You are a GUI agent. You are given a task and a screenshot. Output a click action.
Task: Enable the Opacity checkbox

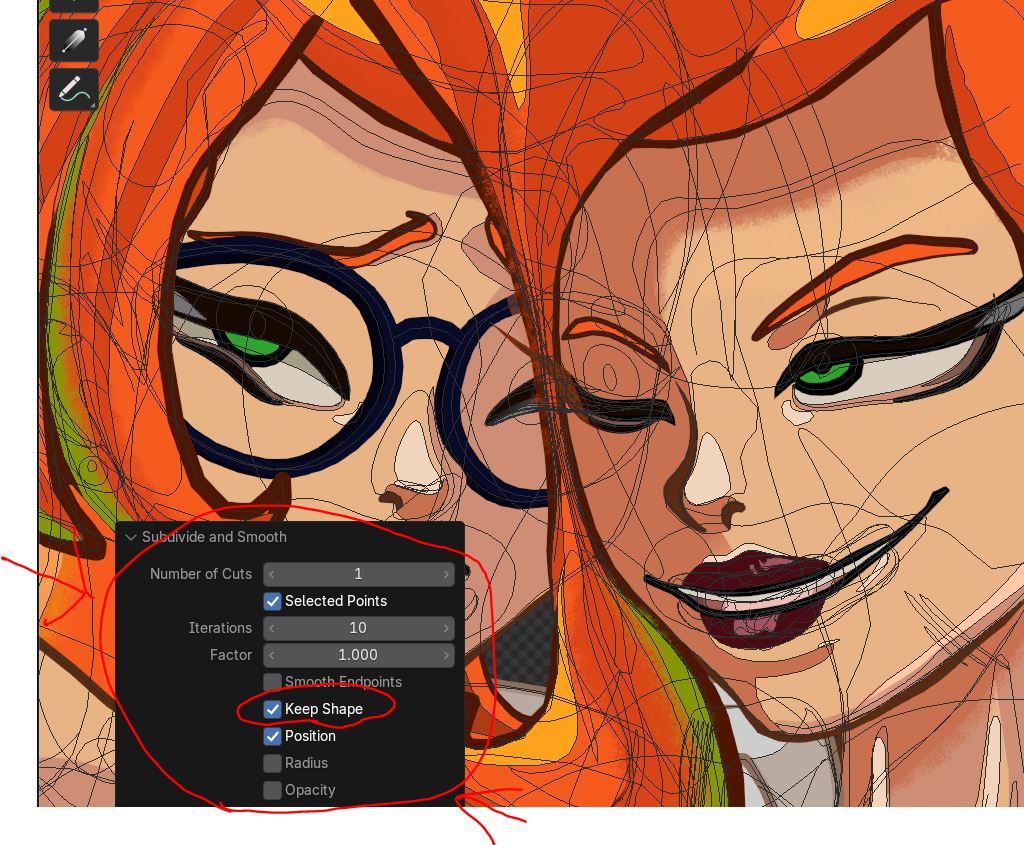coord(272,790)
